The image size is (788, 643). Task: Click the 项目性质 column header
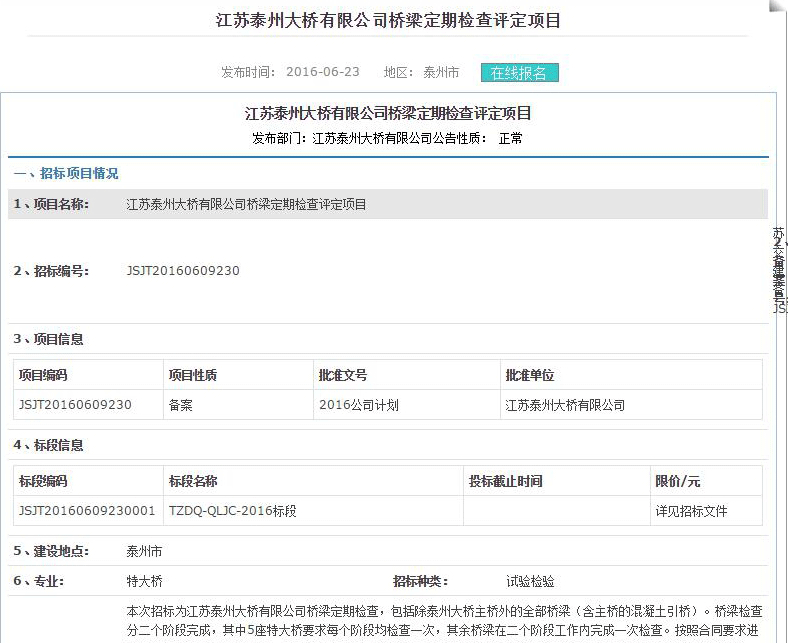193,375
